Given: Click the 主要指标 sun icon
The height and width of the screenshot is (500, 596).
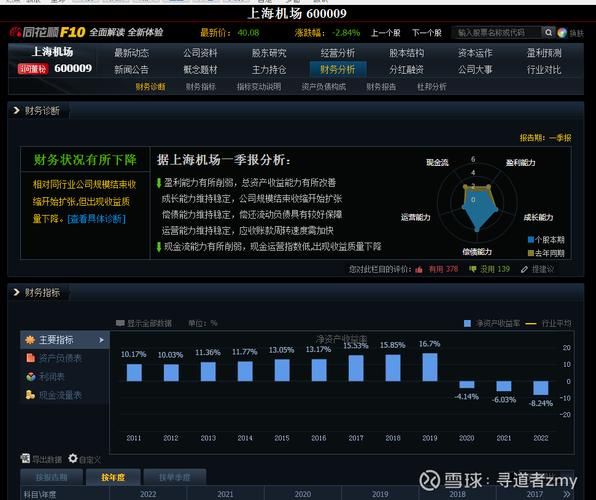Looking at the screenshot, I should [x=30, y=340].
